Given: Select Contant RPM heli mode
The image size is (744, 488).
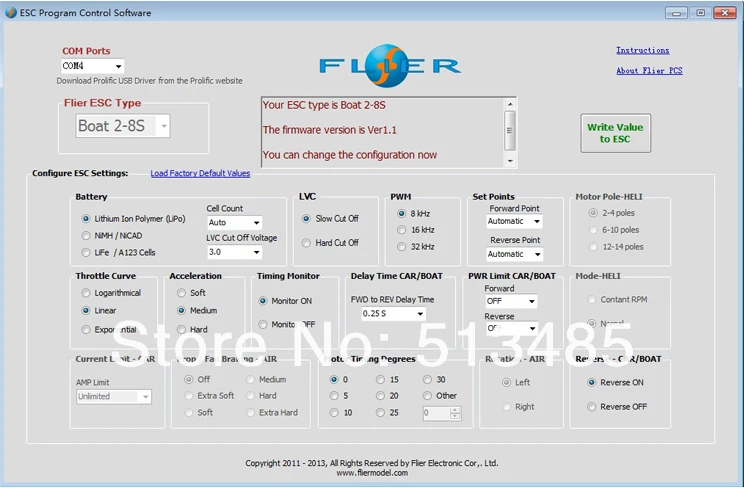Looking at the screenshot, I should click(617, 300).
